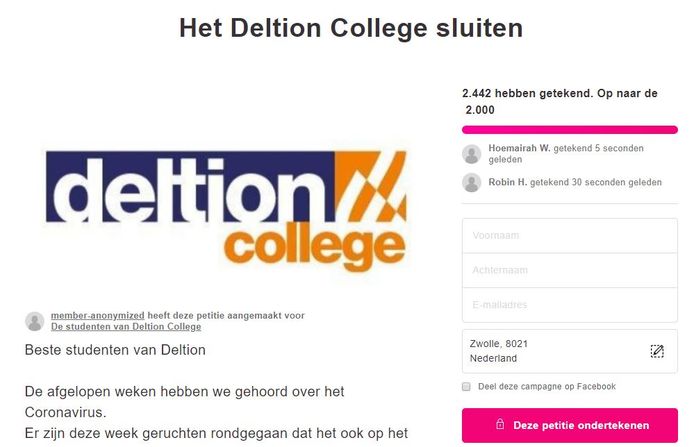
Task: Focus the Achternaam text field
Action: click(x=569, y=270)
